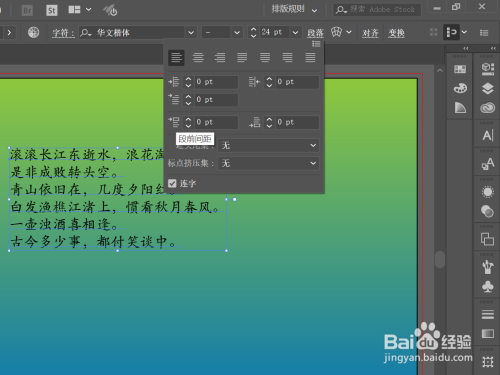Open the Transparency panel icon
The width and height of the screenshot is (500, 375).
(488, 211)
